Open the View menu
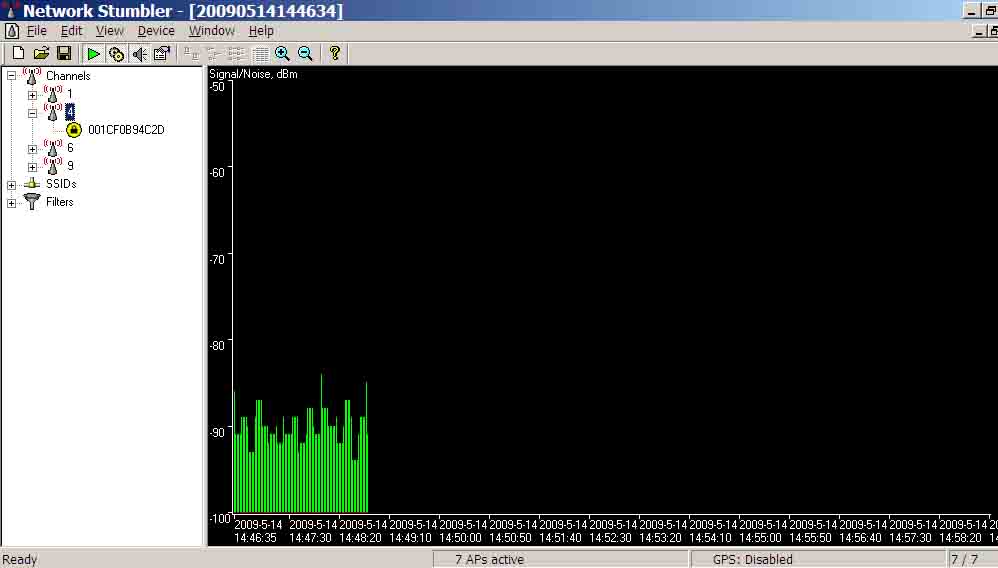 109,31
